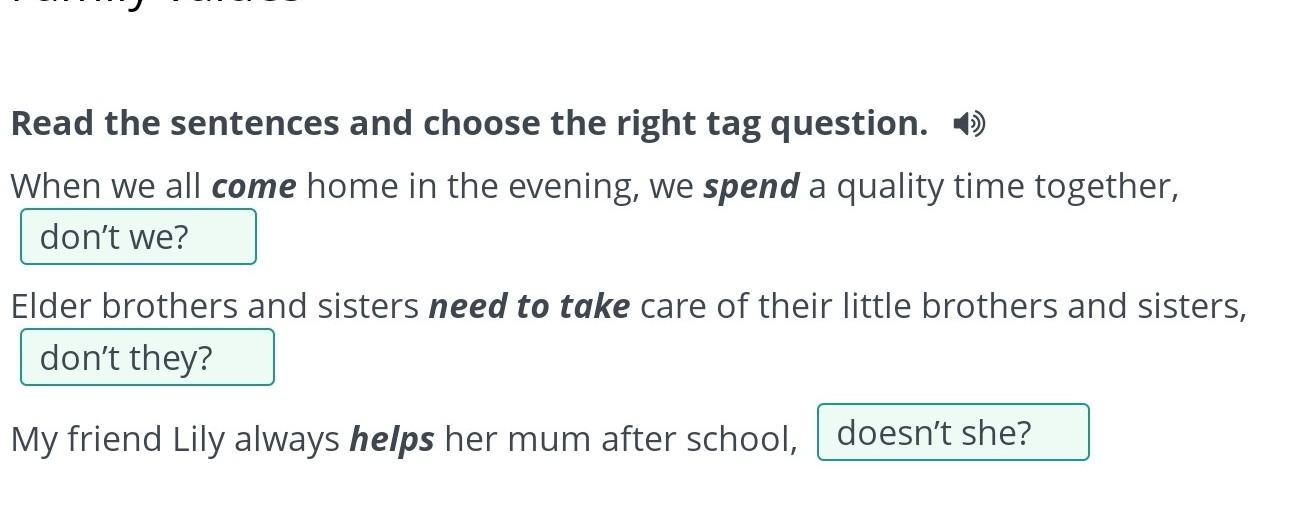This screenshot has height=527, width=1294.
Task: Click the words "When we all"
Action: coord(106,187)
